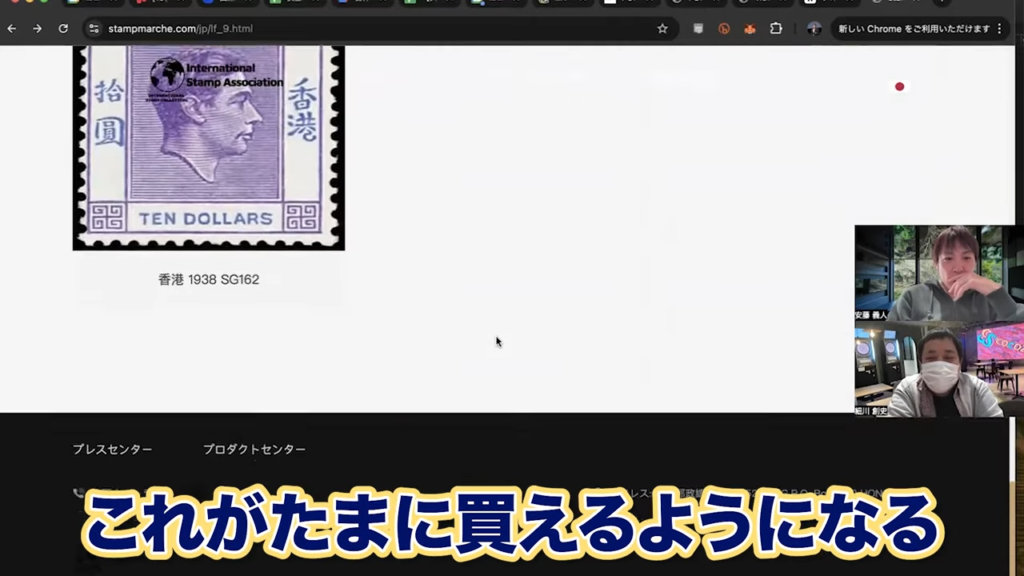Open the Chrome three-dot menu
Screen dimensions: 1024x576
(x=1000, y=29)
